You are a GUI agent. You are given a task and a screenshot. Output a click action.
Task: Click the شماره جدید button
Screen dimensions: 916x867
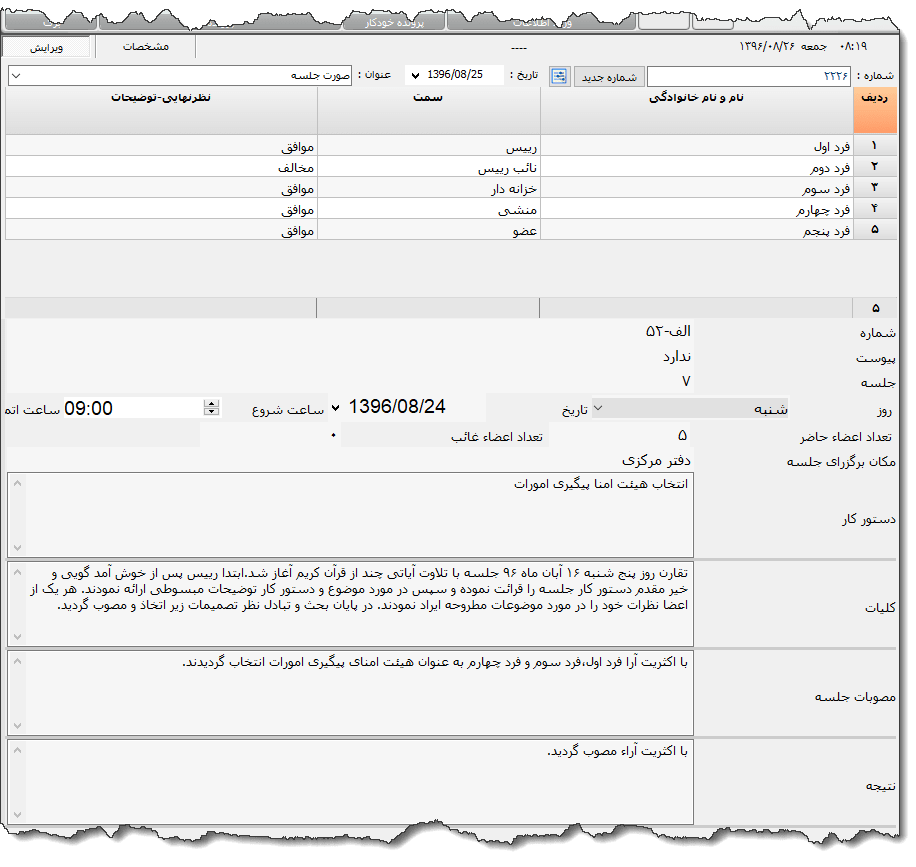tap(608, 76)
